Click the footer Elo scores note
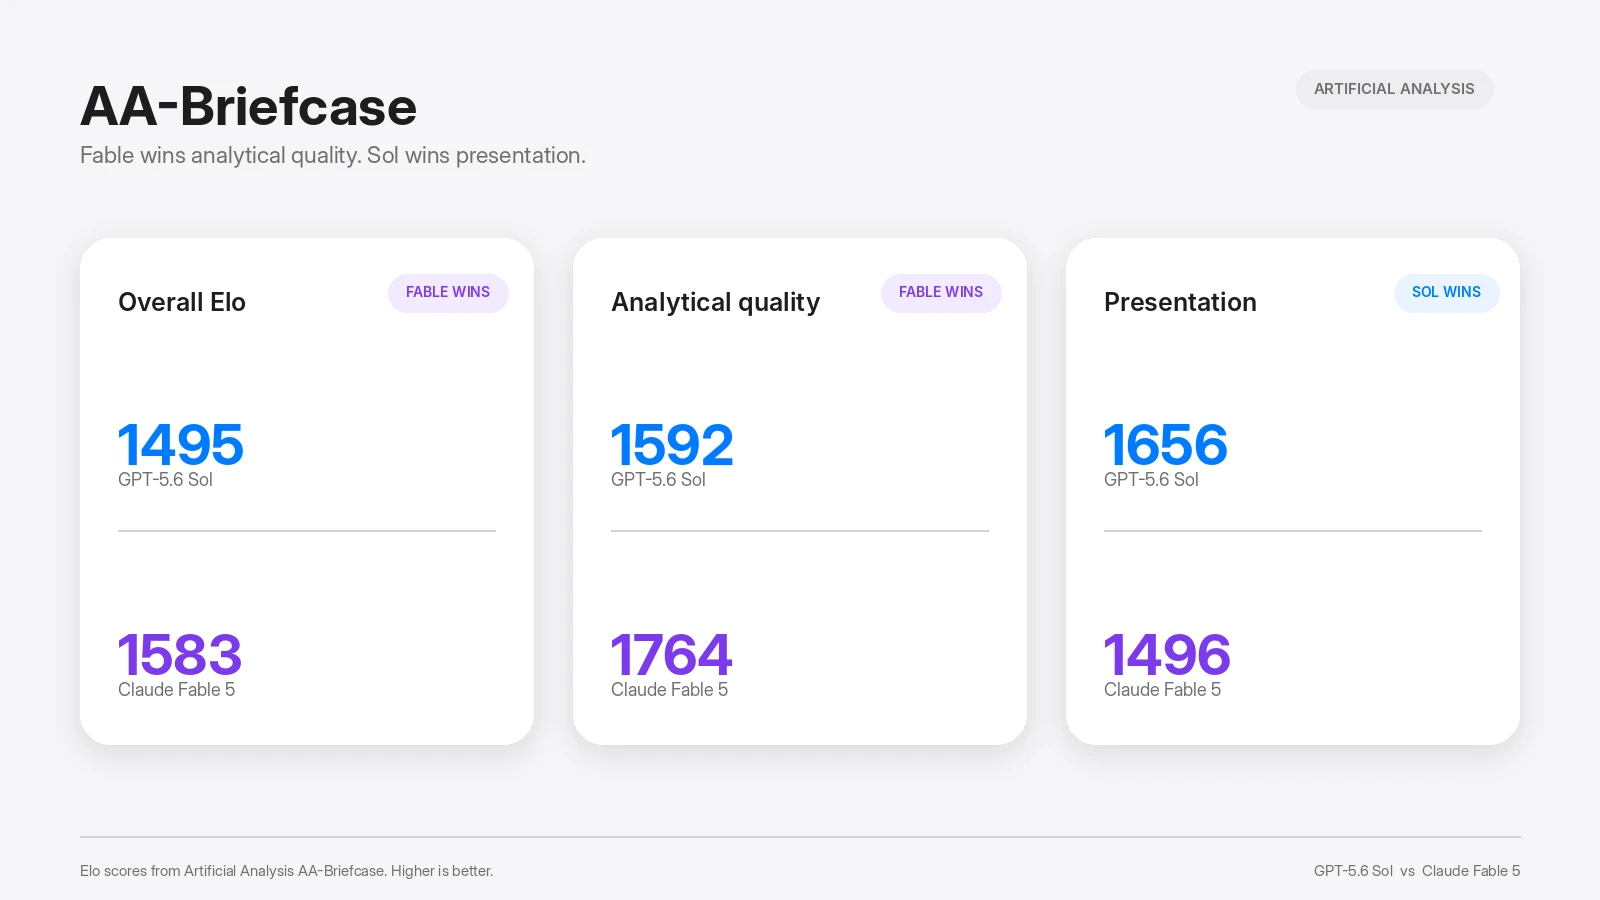Viewport: 1600px width, 900px height. 287,871
